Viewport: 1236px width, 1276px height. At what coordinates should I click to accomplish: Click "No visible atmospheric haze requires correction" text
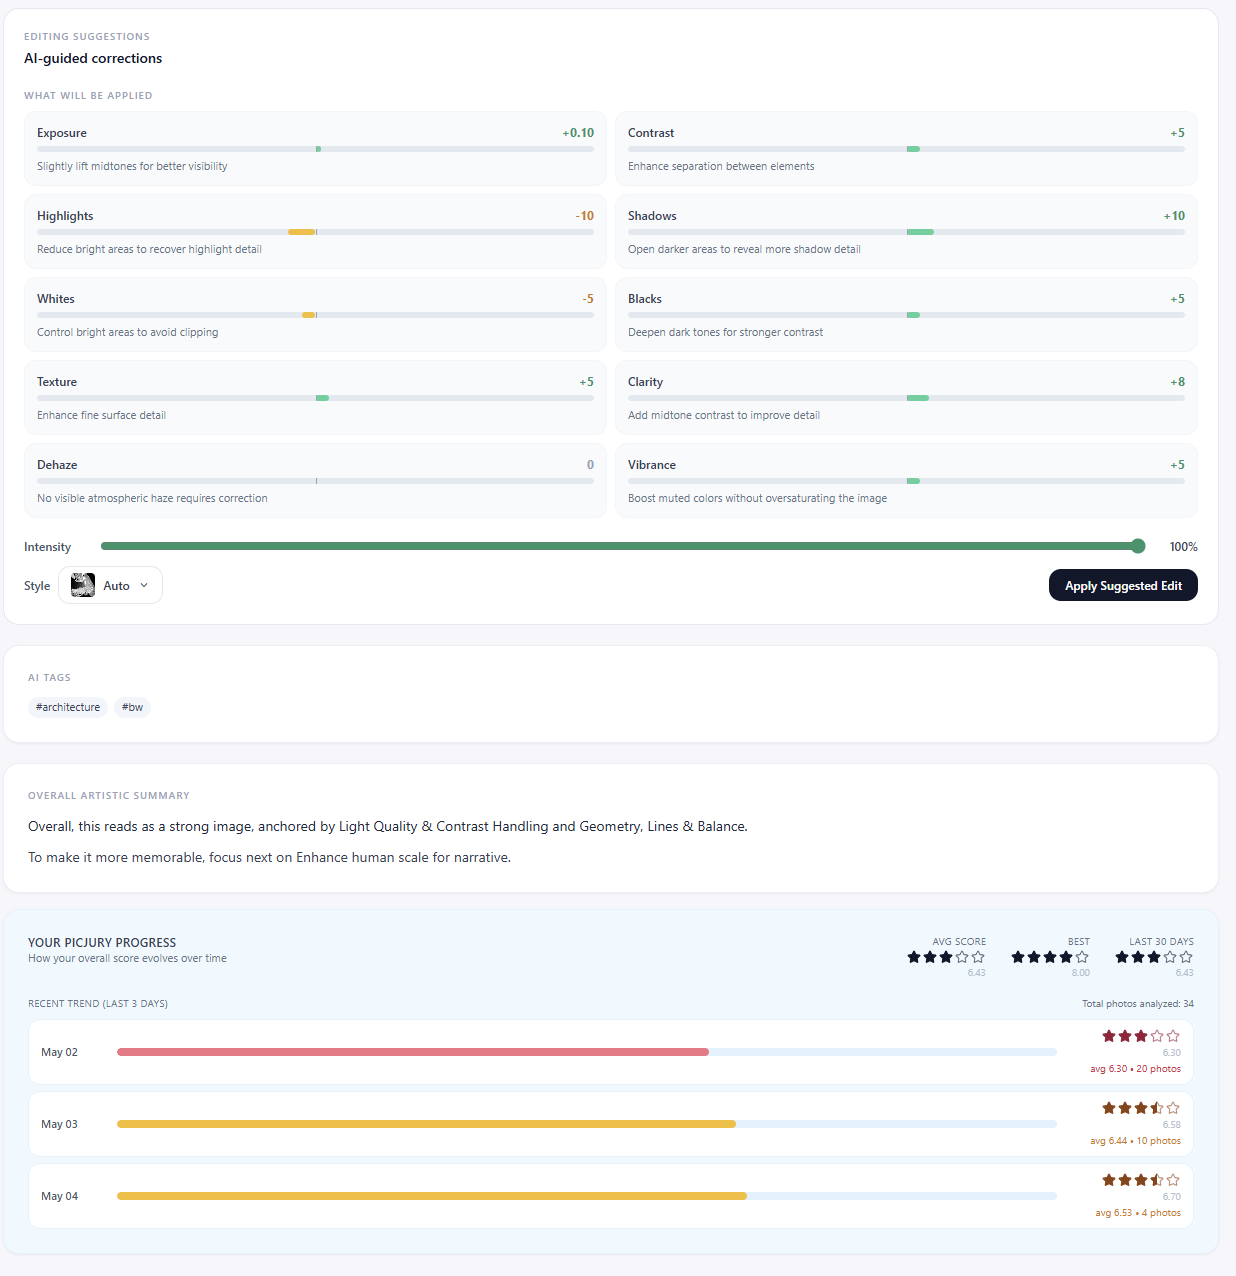pyautogui.click(x=152, y=498)
